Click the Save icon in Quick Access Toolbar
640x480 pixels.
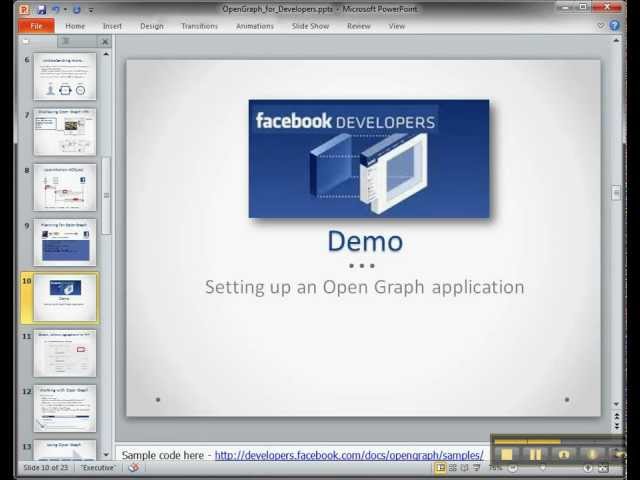click(x=42, y=9)
